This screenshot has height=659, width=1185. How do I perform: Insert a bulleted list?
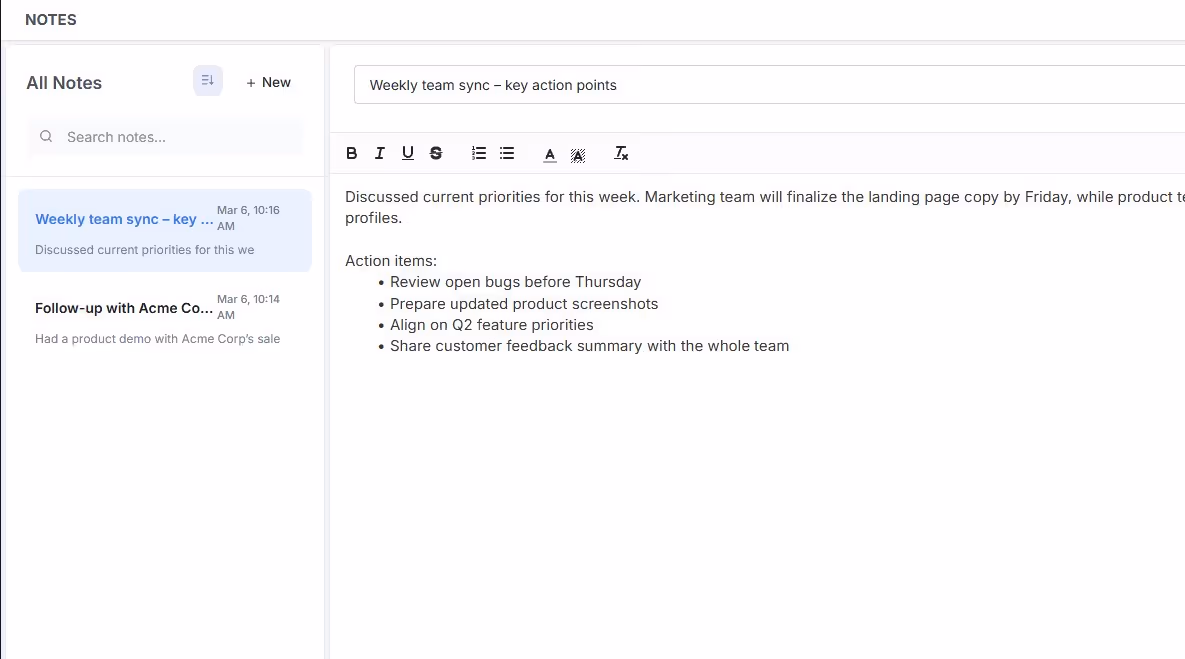click(x=507, y=153)
